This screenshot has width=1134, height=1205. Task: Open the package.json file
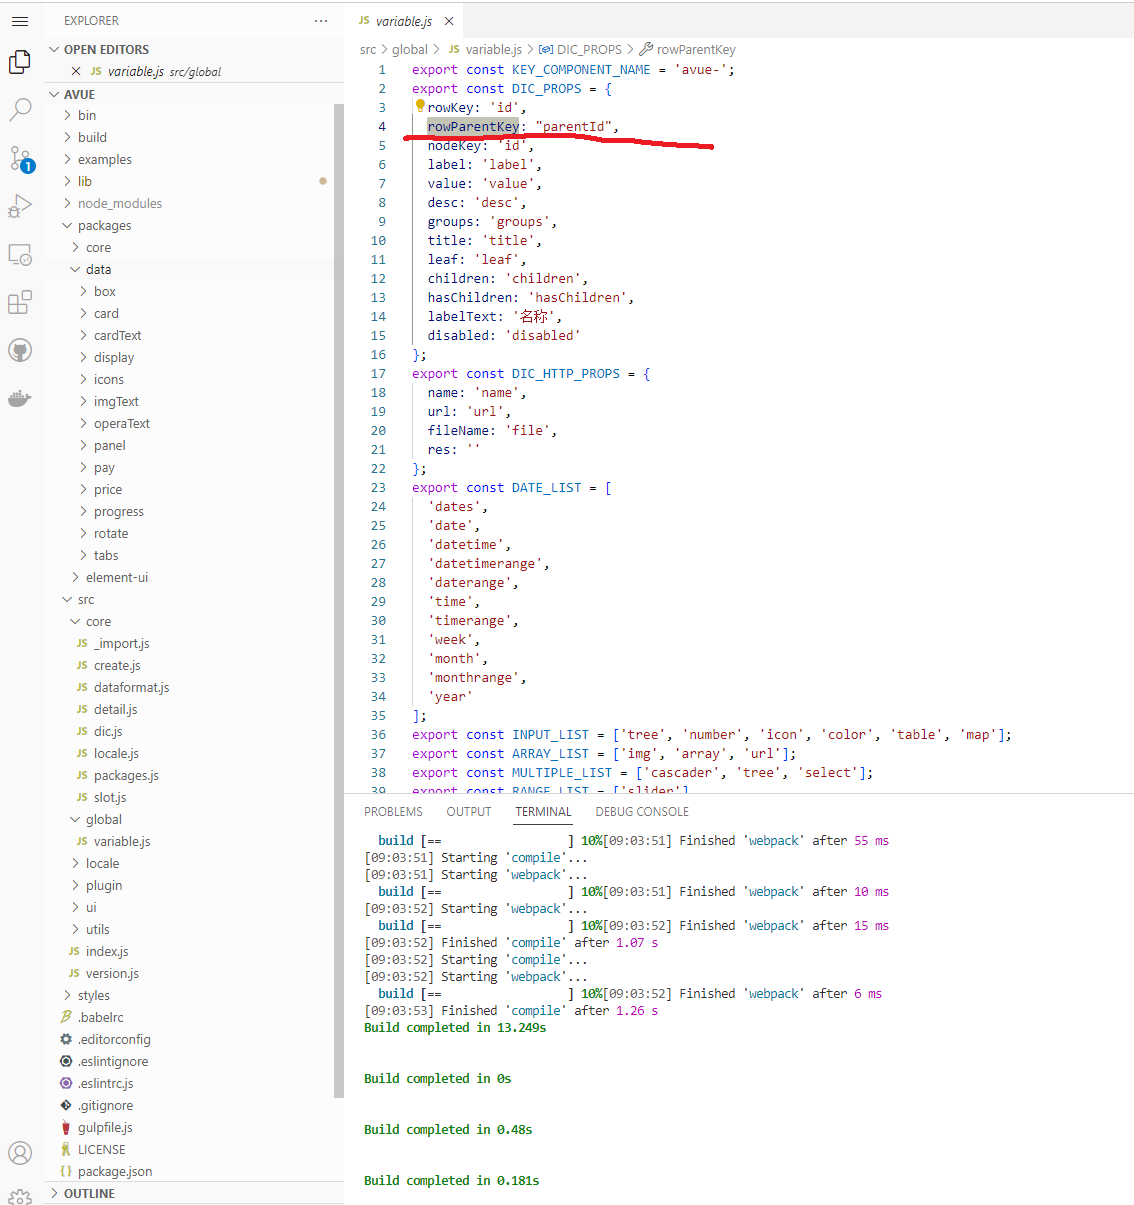point(116,1171)
